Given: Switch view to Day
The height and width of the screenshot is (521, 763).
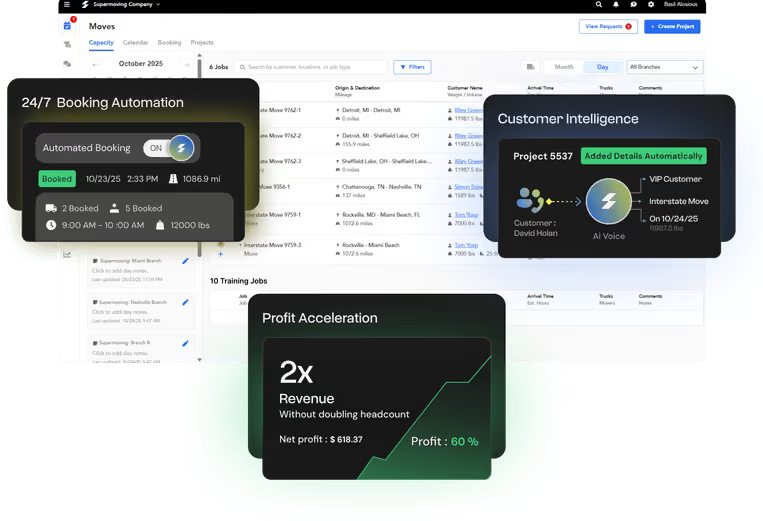Looking at the screenshot, I should click(602, 67).
